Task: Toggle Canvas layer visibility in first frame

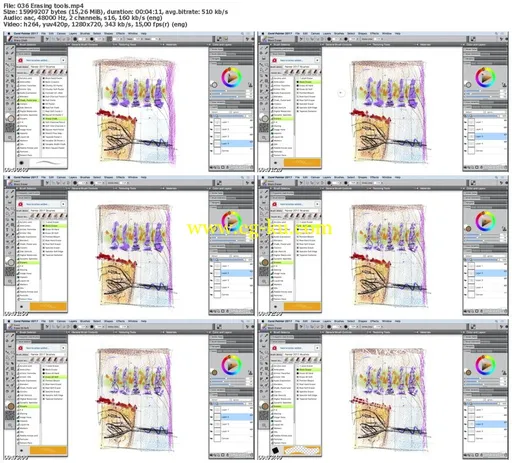Action: coord(211,151)
